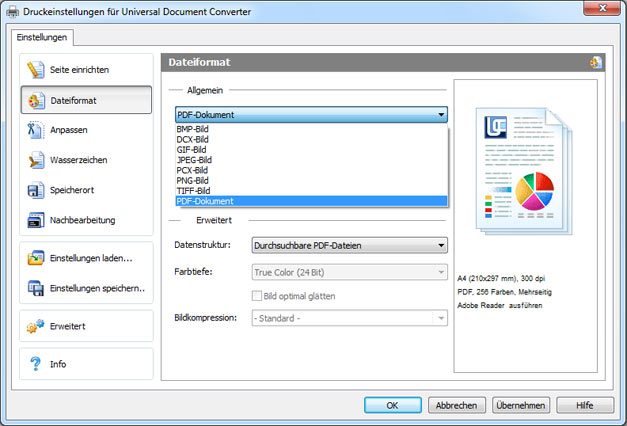627x426 pixels.
Task: Click the Nachbearbeitung window icon
Action: (x=36, y=220)
